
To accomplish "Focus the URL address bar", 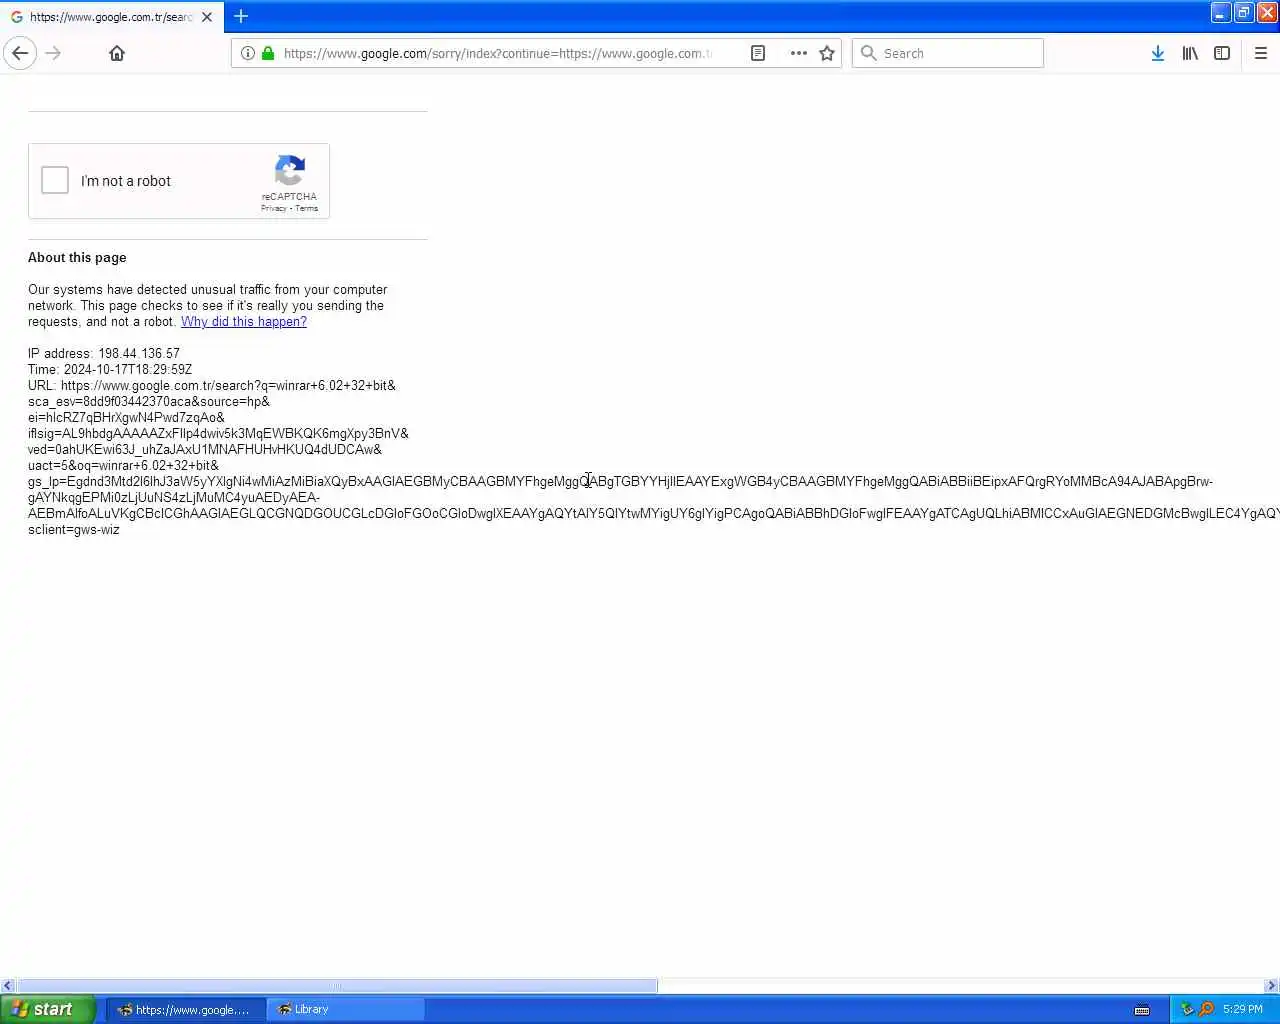I will coord(497,53).
